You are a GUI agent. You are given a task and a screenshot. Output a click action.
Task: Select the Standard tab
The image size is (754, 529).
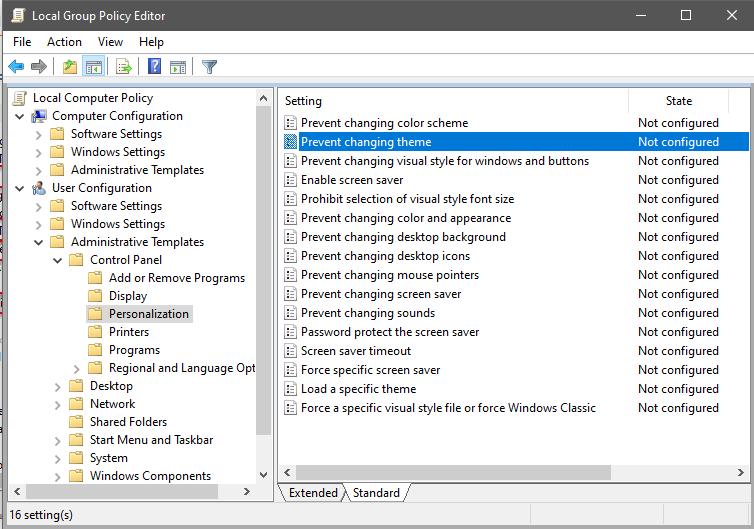coord(376,493)
